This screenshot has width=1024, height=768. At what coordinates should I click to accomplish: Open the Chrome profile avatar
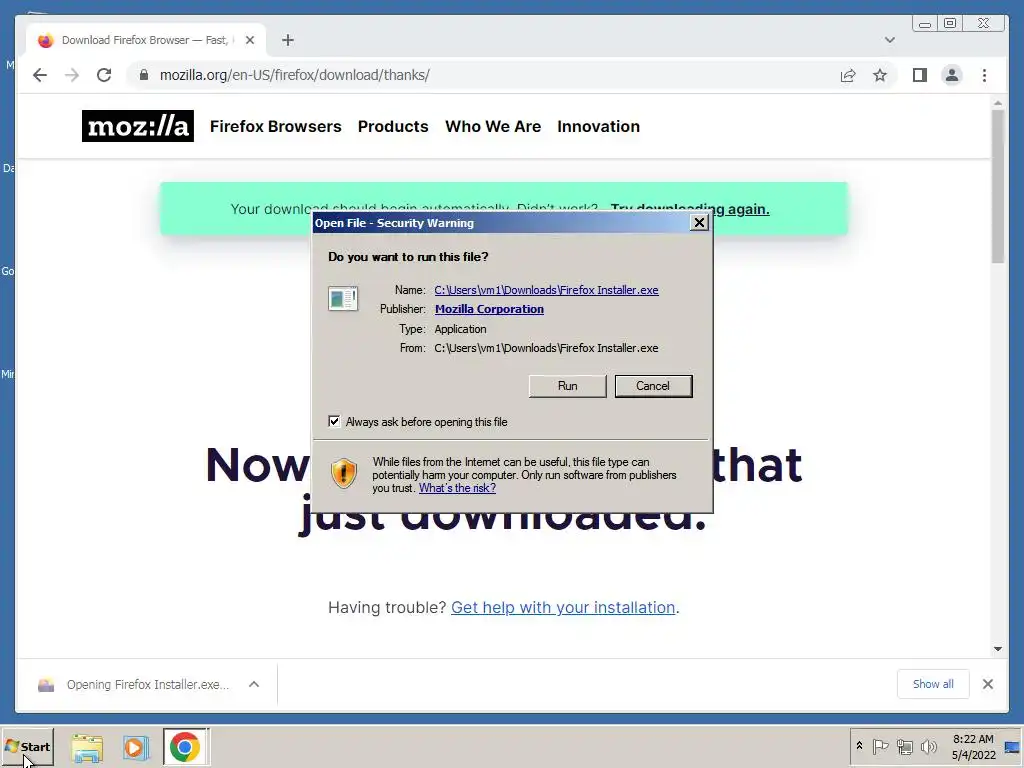[x=952, y=75]
